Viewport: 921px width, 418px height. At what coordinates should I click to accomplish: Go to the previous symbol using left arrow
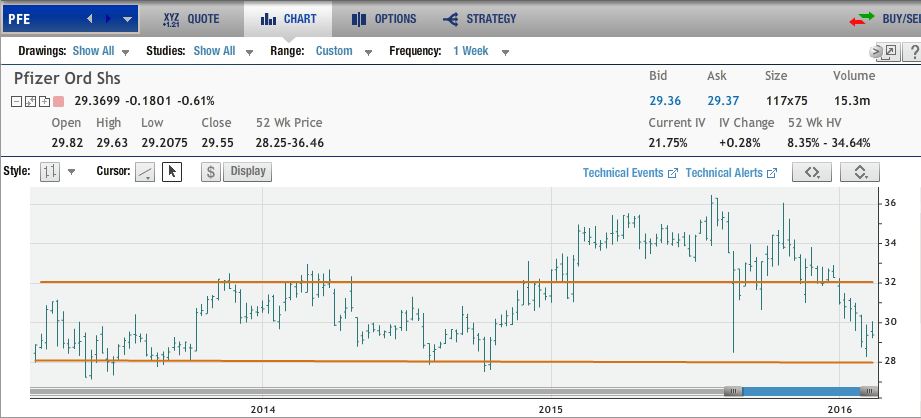click(x=89, y=19)
